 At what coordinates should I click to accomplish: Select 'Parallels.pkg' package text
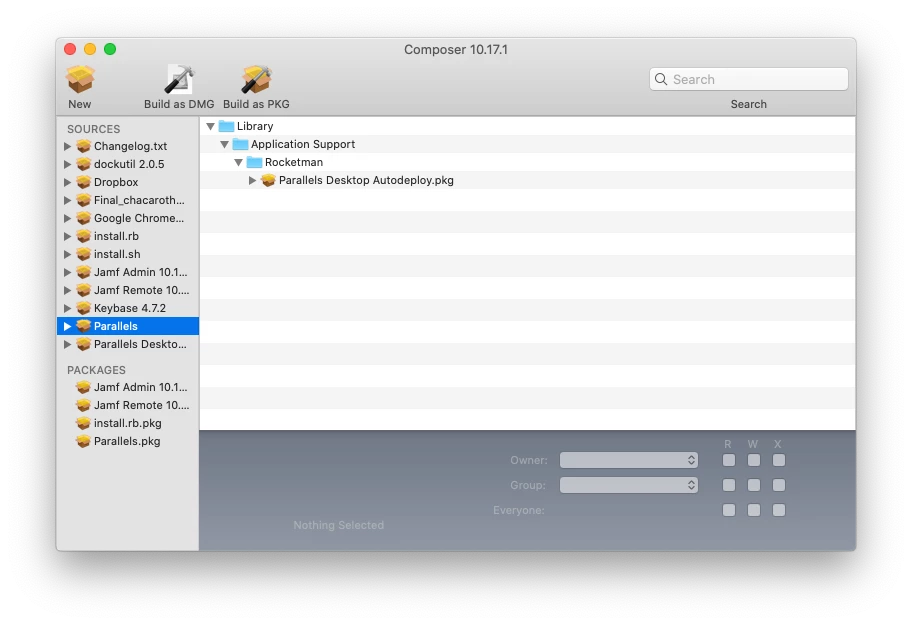point(127,441)
